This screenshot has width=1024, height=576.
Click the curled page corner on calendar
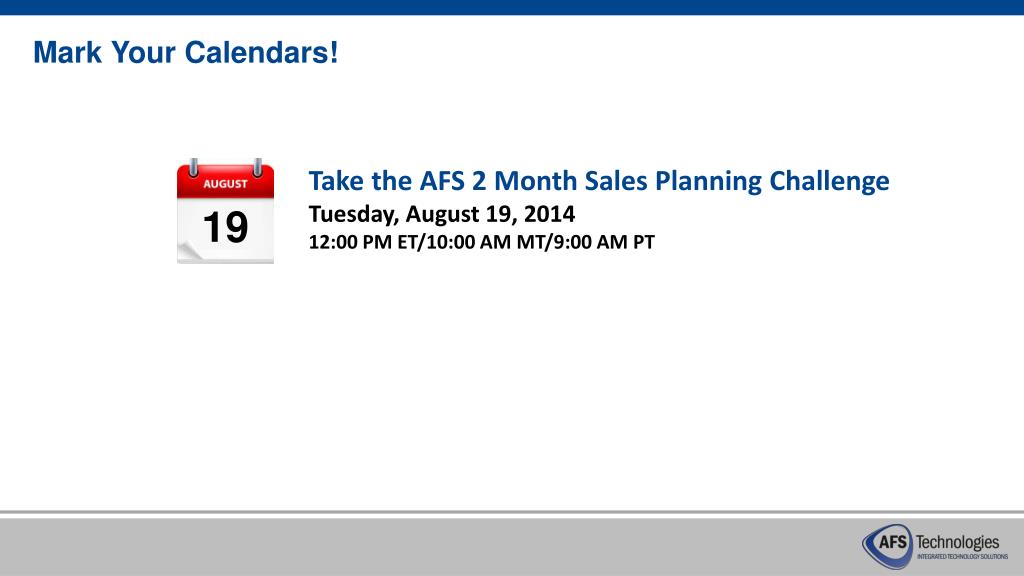[189, 251]
